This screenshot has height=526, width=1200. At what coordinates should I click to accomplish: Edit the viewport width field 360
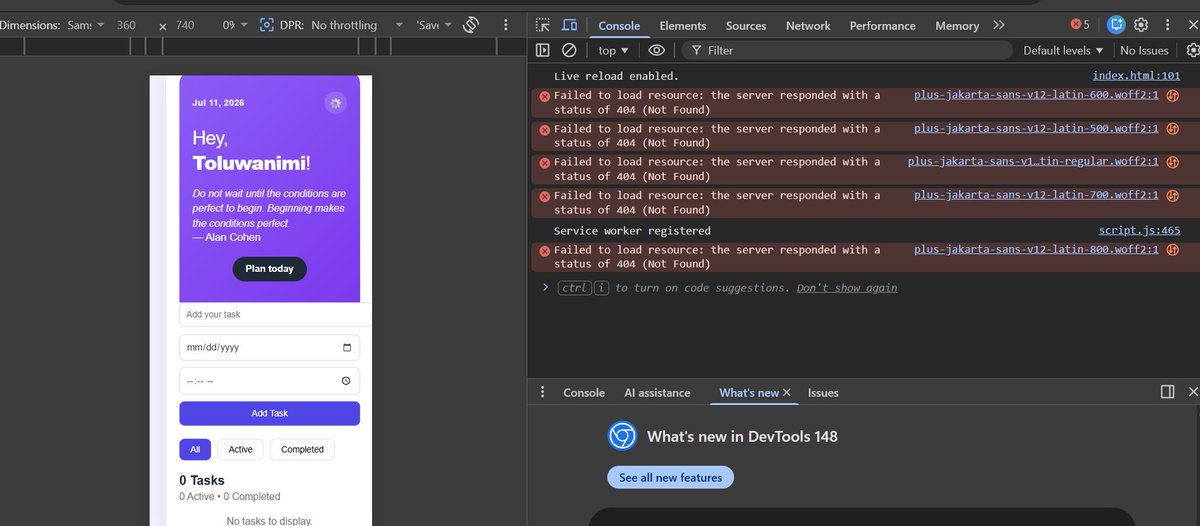(x=126, y=24)
